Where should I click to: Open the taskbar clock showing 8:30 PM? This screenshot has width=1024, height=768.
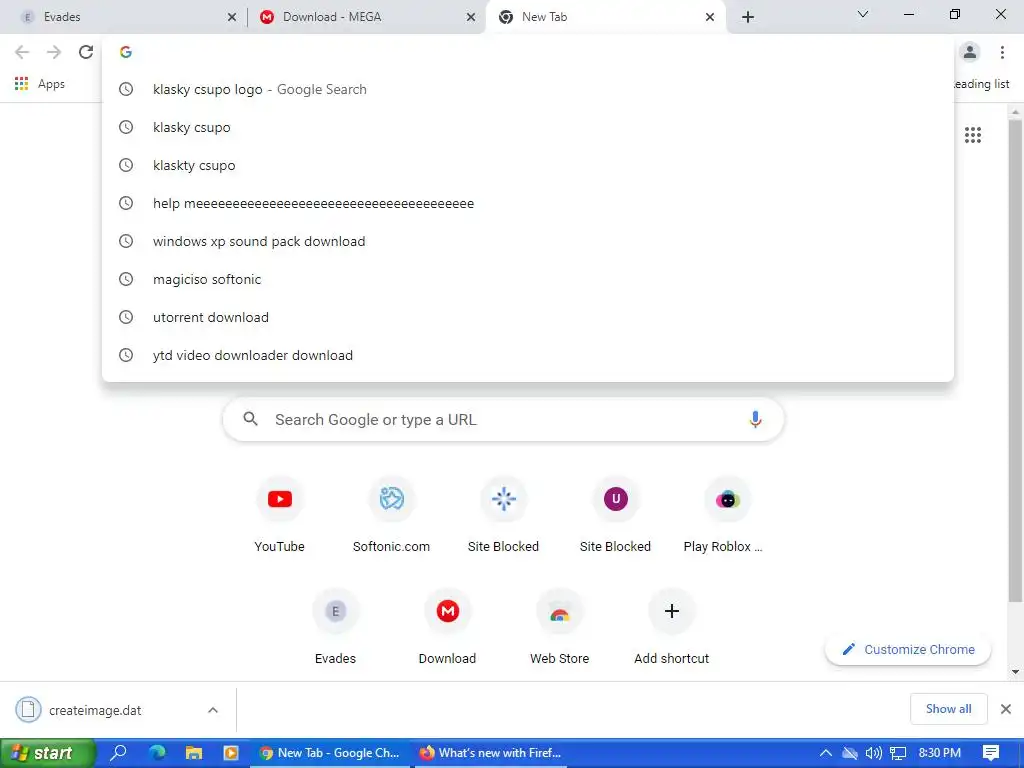click(940, 753)
